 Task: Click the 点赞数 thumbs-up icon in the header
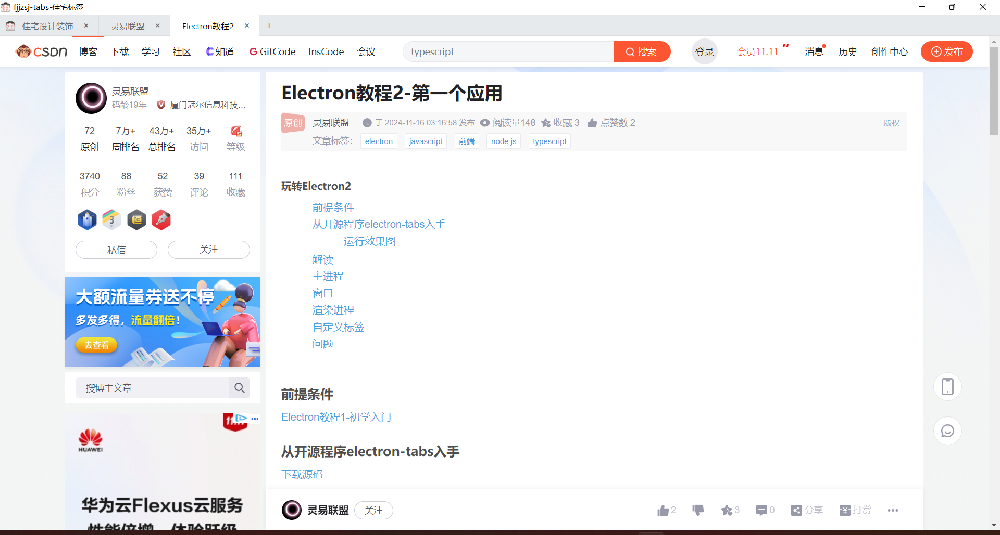tap(592, 123)
